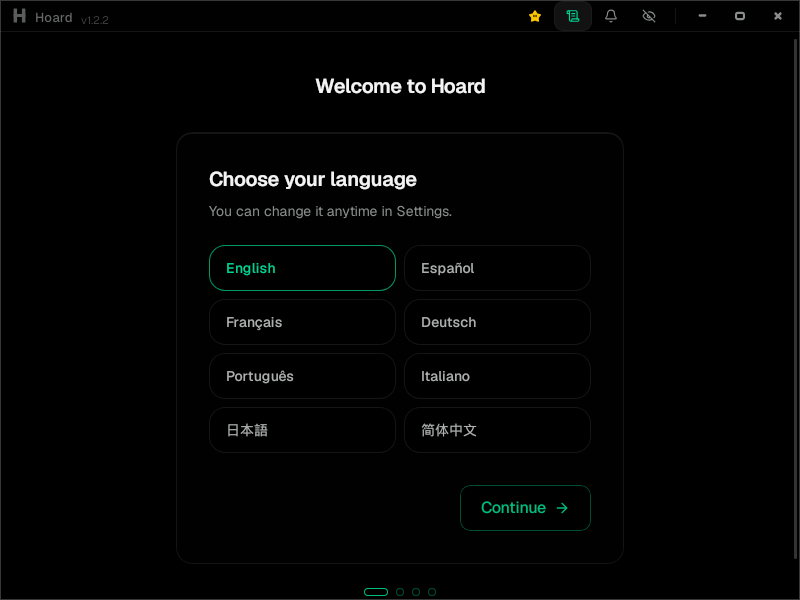The height and width of the screenshot is (600, 800).
Task: Toggle the crossed-out eye privacy icon
Action: click(648, 16)
